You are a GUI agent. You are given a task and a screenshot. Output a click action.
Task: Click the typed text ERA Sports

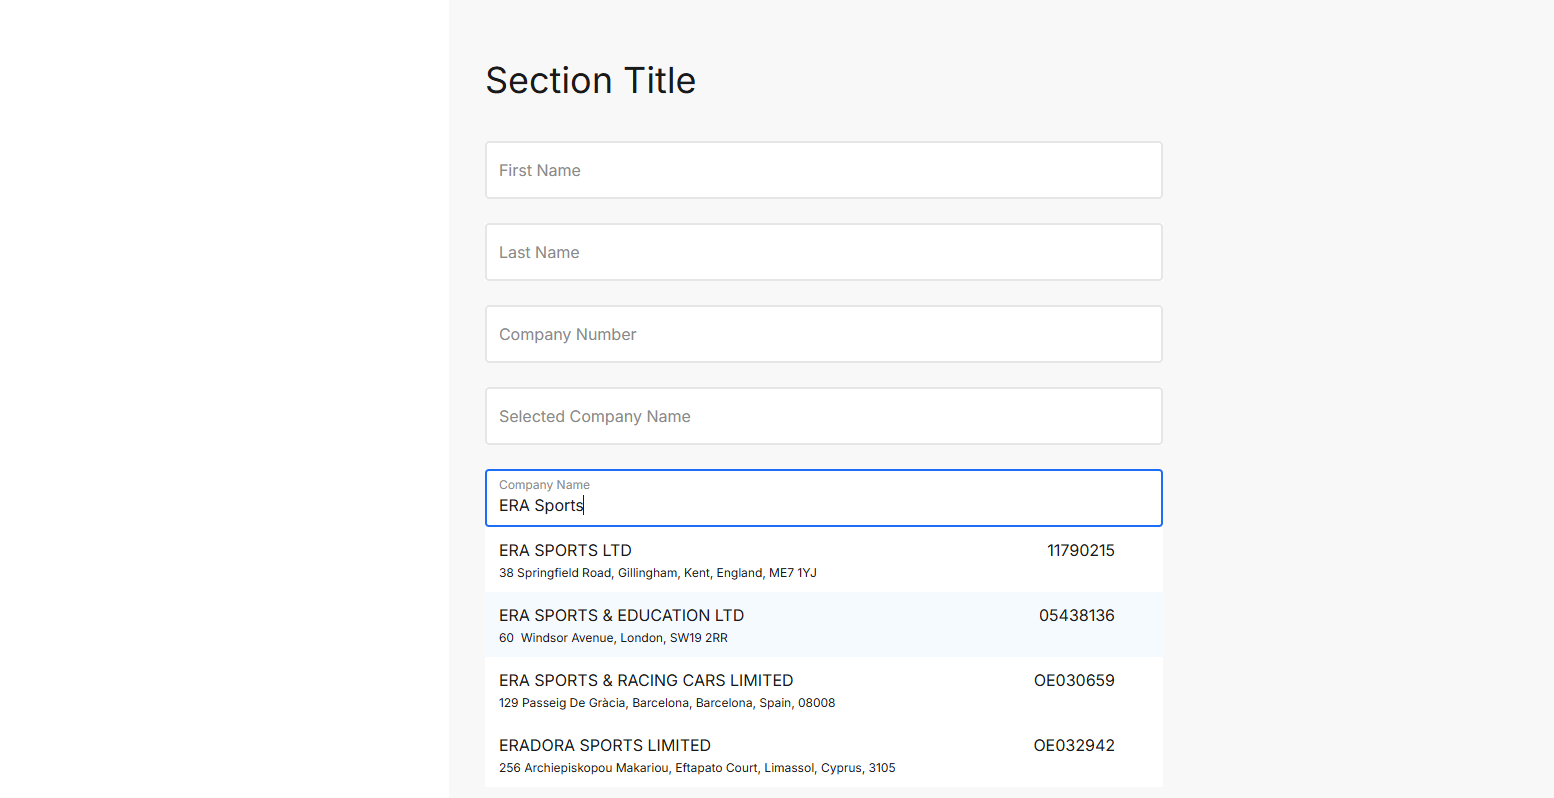click(541, 506)
